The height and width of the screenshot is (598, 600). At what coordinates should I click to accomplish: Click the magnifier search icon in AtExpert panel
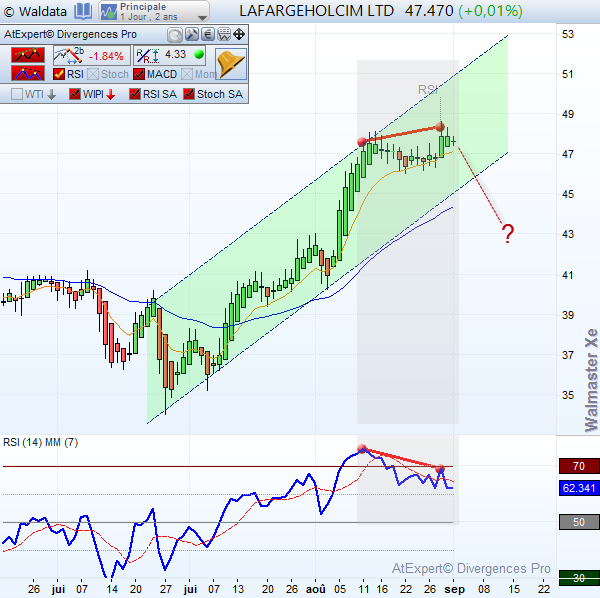click(x=175, y=35)
